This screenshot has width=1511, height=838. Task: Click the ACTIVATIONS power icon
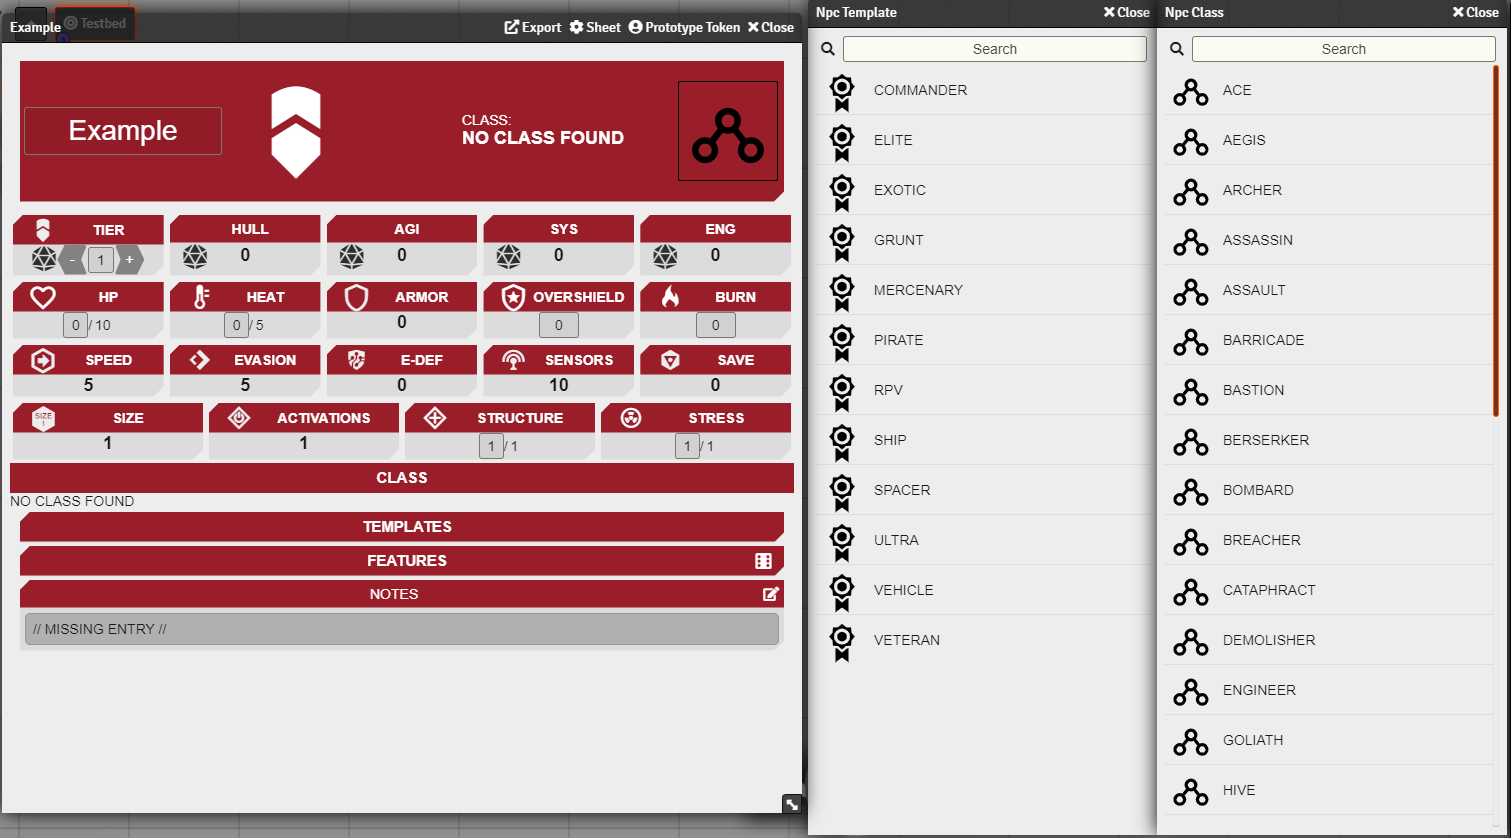pos(239,418)
